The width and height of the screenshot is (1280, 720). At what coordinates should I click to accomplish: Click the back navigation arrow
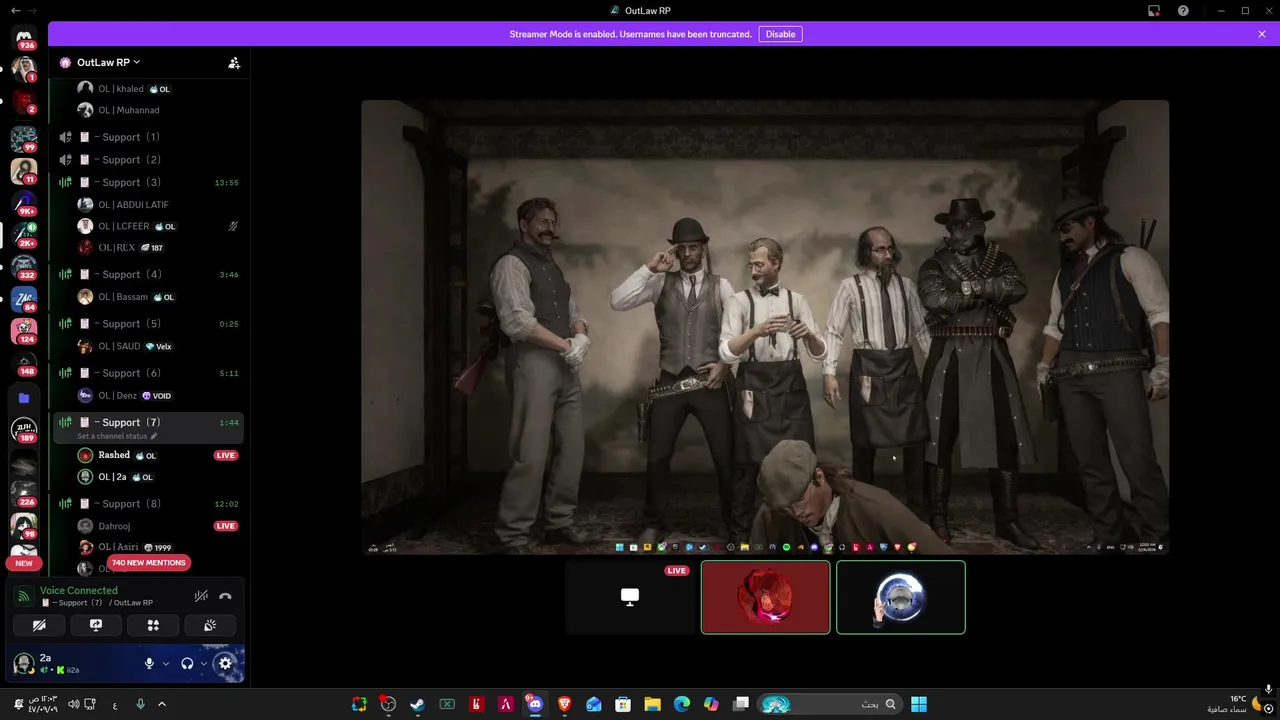[16, 10]
